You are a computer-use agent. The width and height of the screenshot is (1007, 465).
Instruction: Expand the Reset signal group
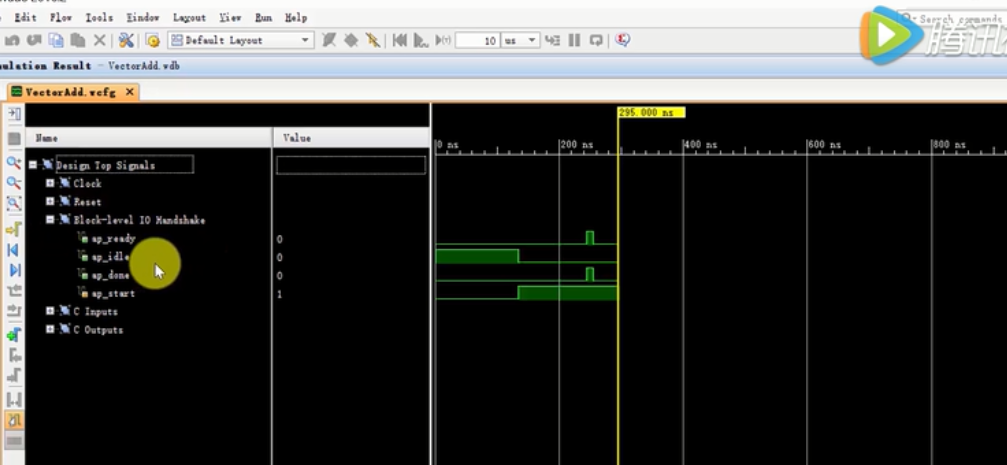click(50, 201)
